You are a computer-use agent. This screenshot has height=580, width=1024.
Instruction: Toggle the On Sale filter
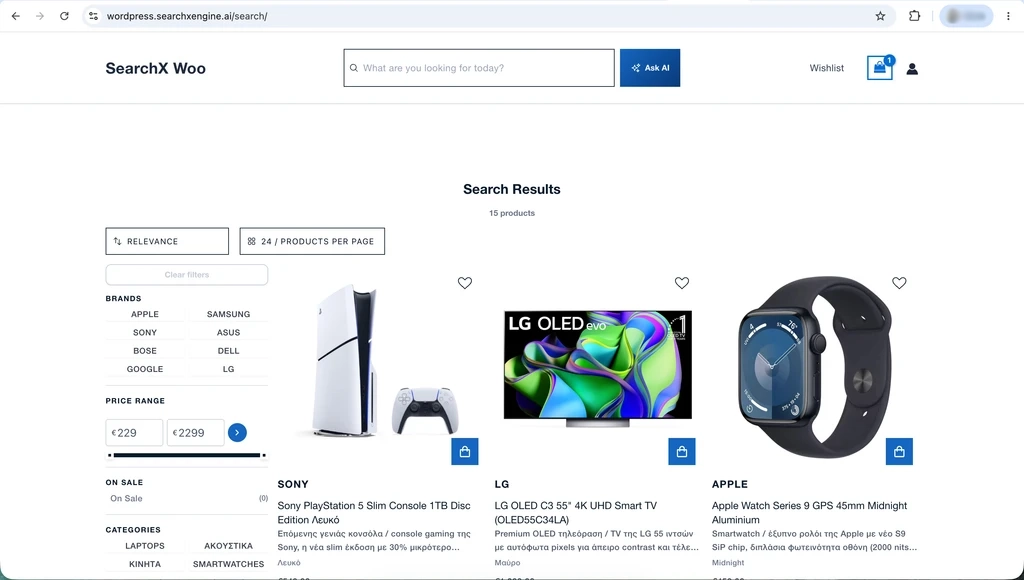pos(187,498)
